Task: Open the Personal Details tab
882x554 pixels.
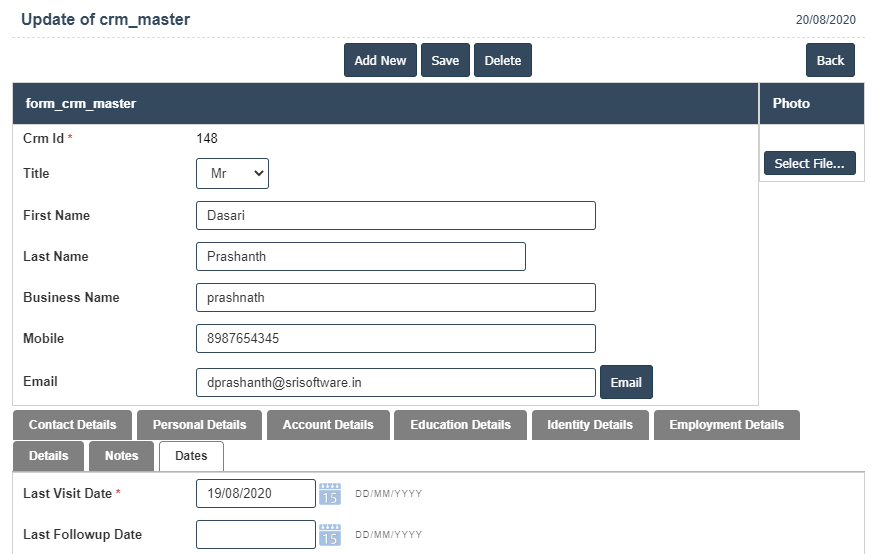Action: tap(199, 425)
